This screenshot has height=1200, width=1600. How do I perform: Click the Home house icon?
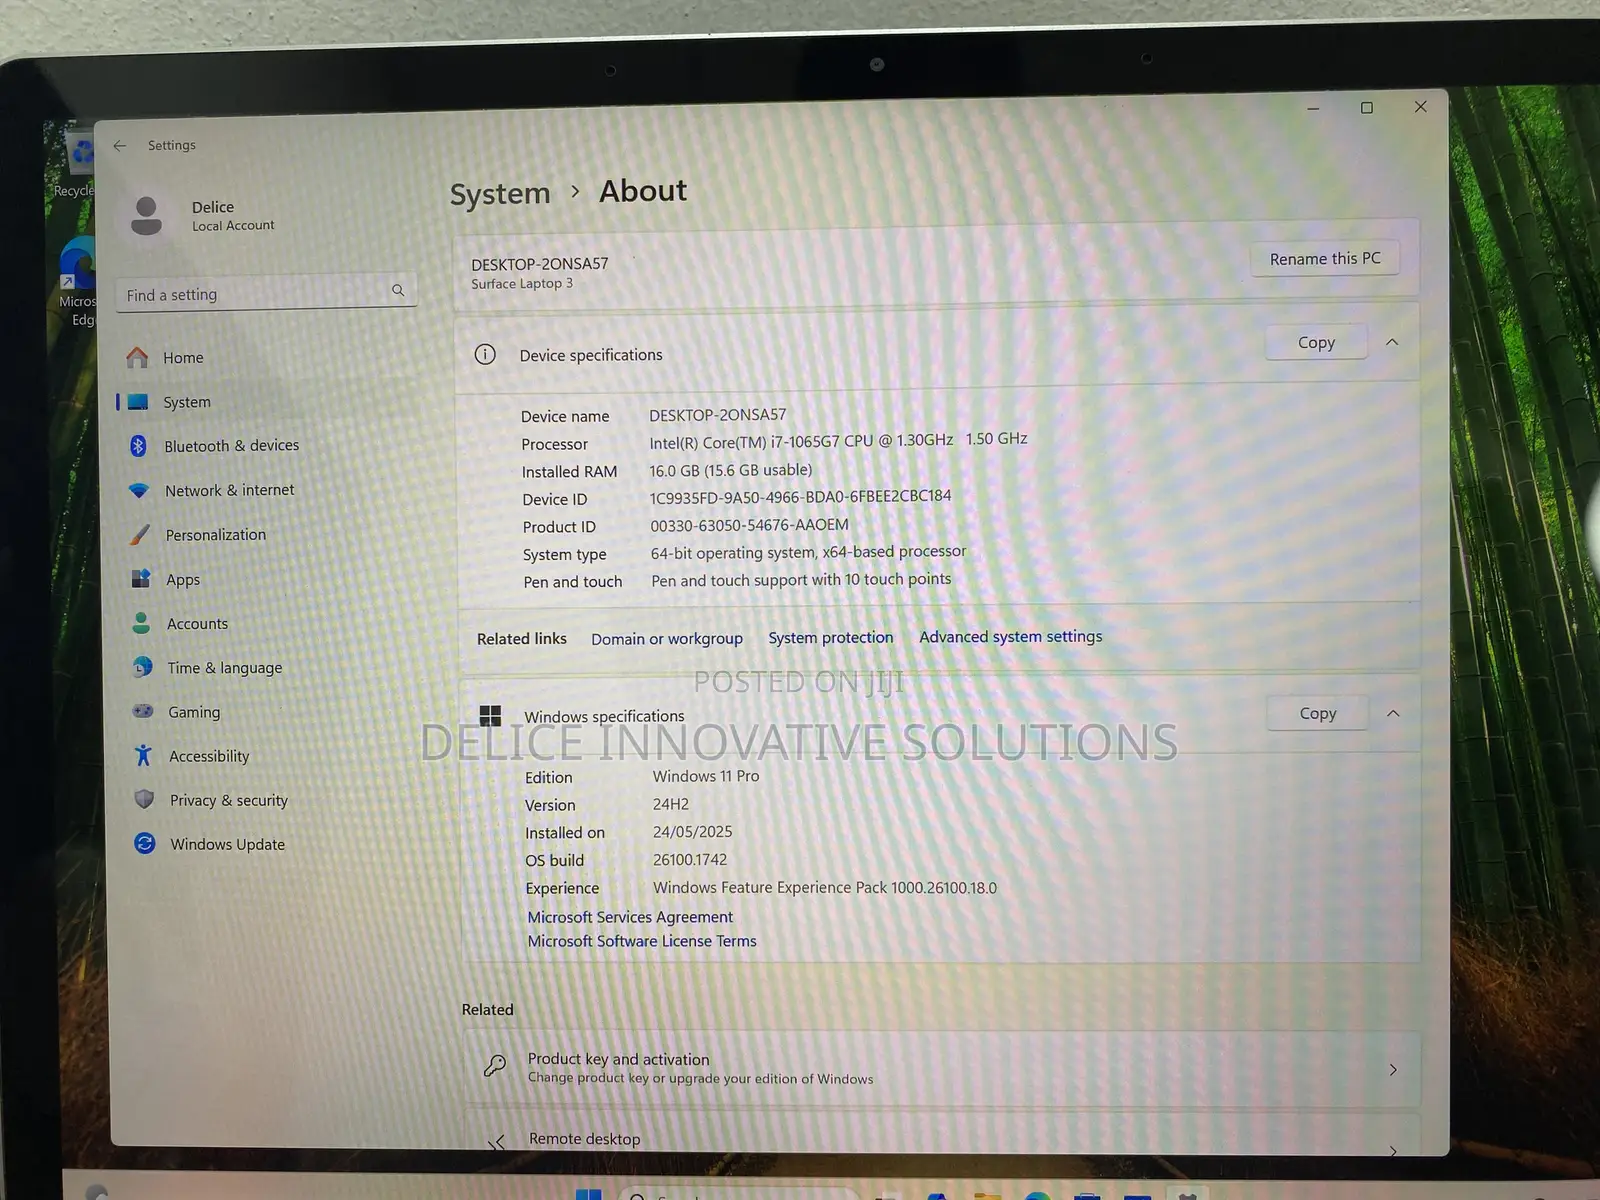[x=138, y=357]
